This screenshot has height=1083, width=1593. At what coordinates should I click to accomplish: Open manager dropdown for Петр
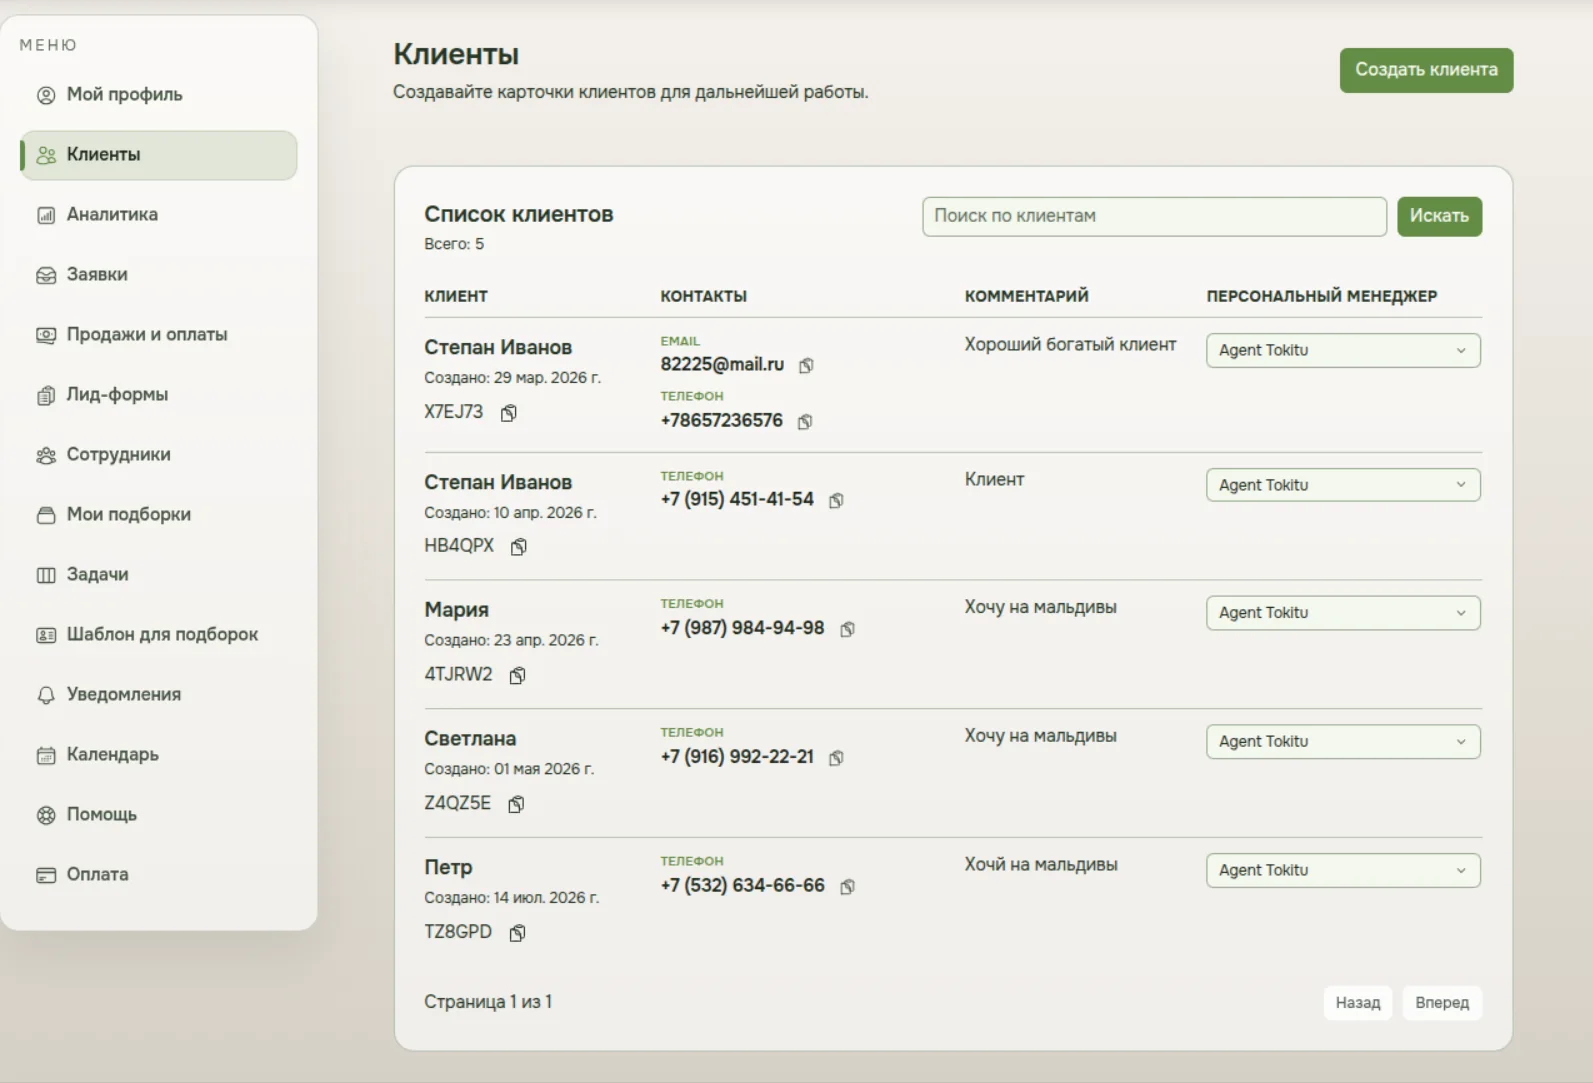pos(1343,871)
